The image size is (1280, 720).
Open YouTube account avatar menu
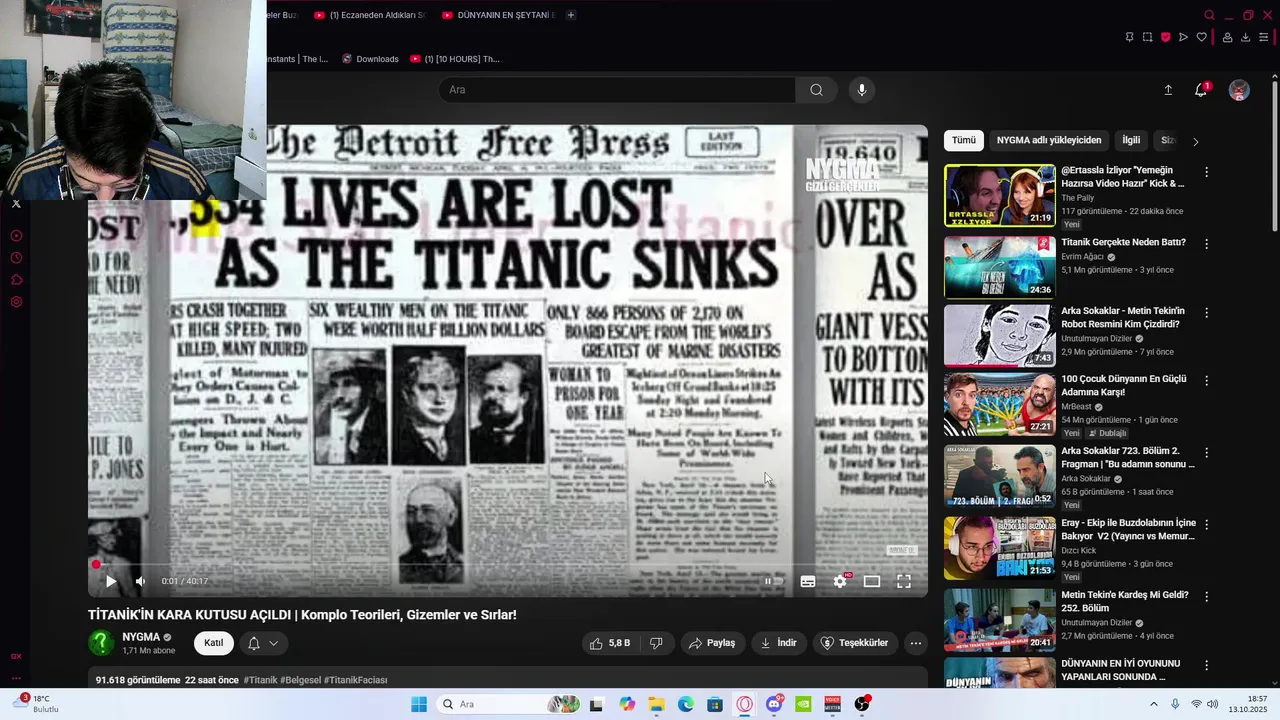(x=1239, y=90)
